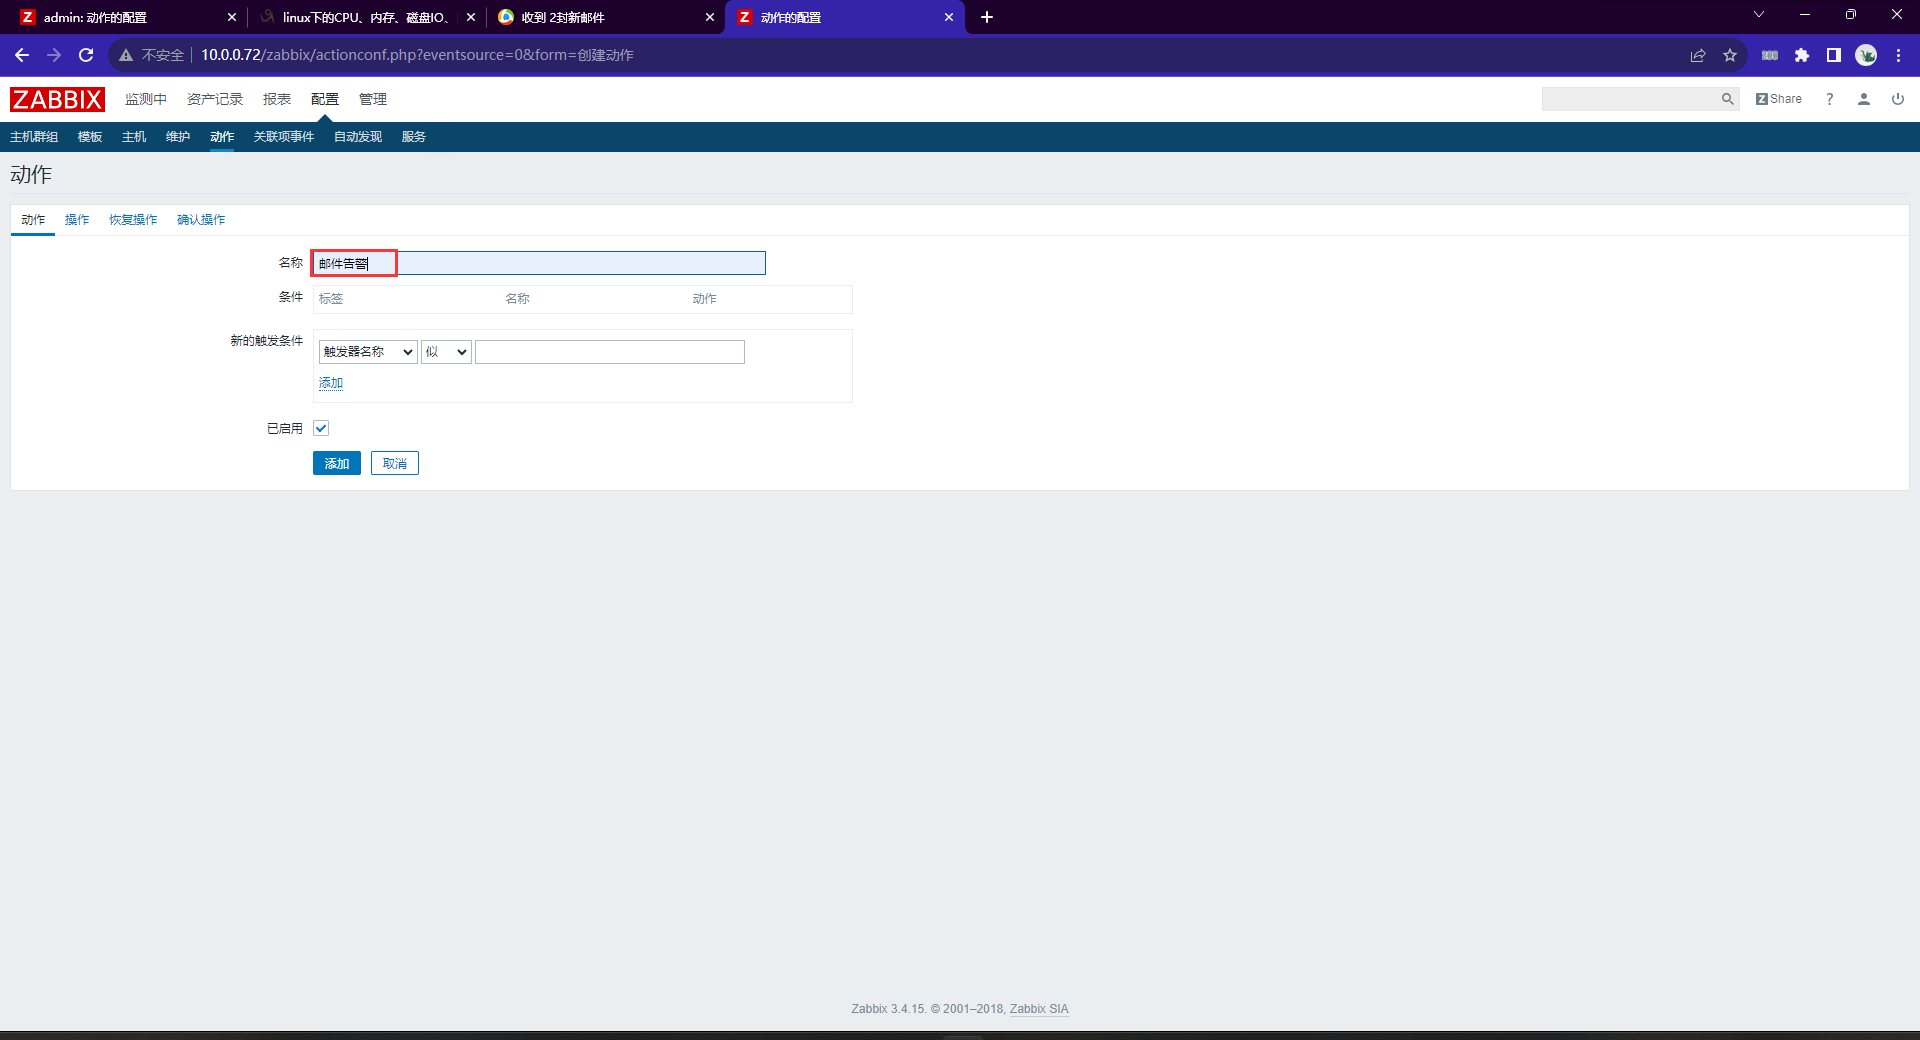This screenshot has width=1920, height=1040.
Task: Click the blue 添加 submit button
Action: pos(336,464)
